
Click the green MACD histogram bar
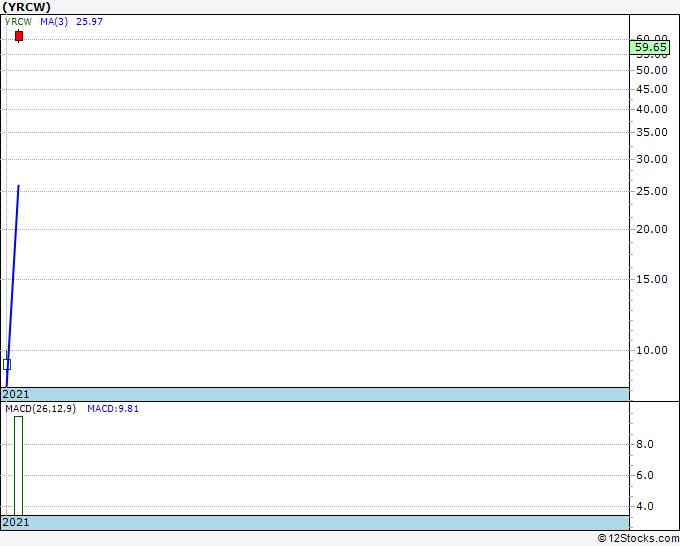(18, 466)
